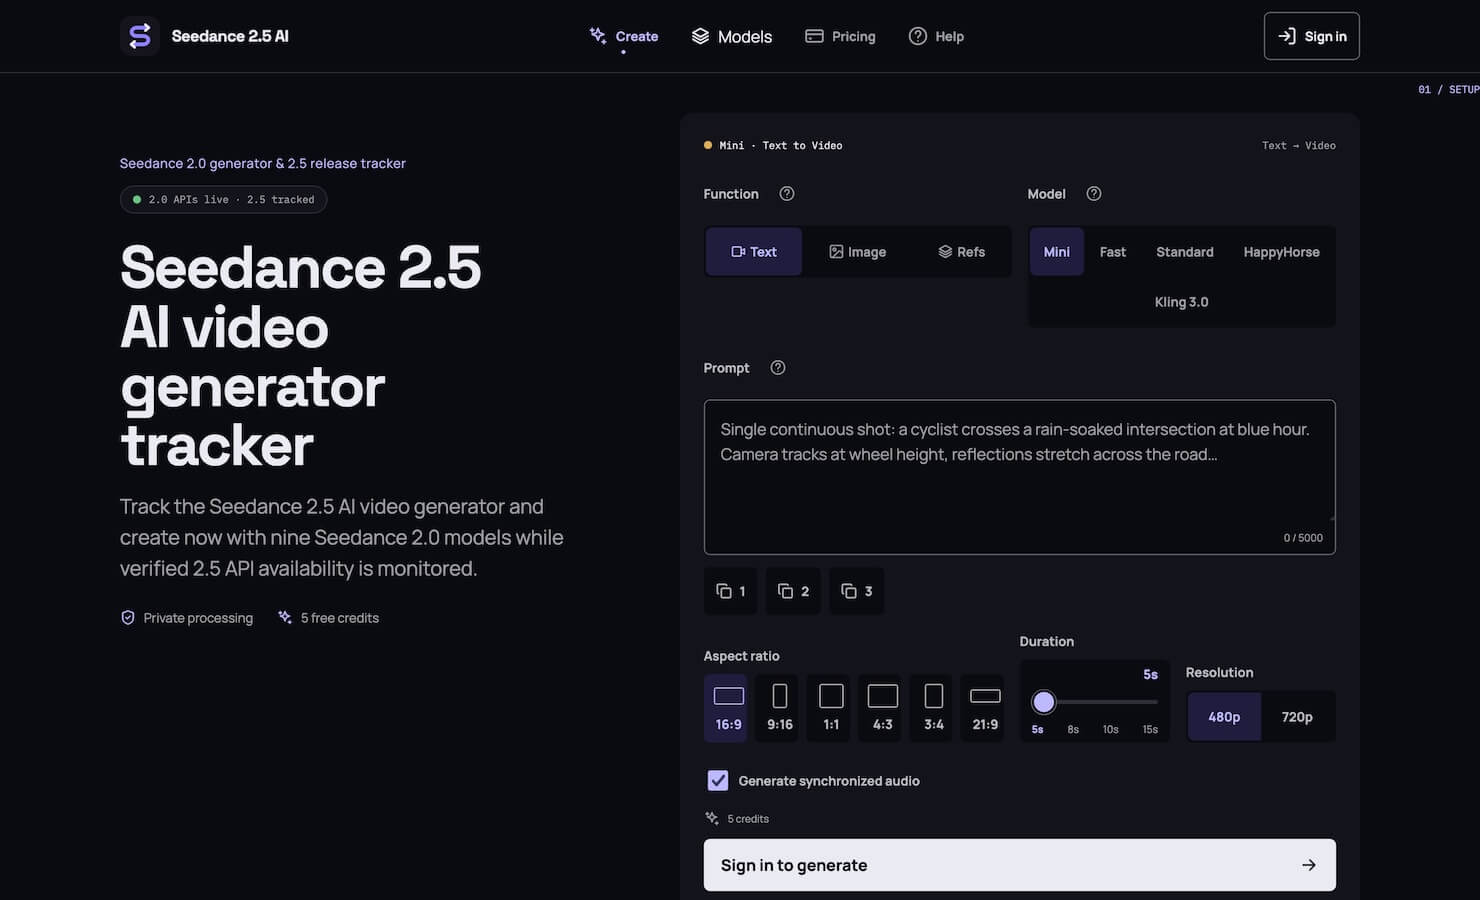Click the 10s mark on Duration slider
Image resolution: width=1480 pixels, height=900 pixels.
[x=1111, y=730]
